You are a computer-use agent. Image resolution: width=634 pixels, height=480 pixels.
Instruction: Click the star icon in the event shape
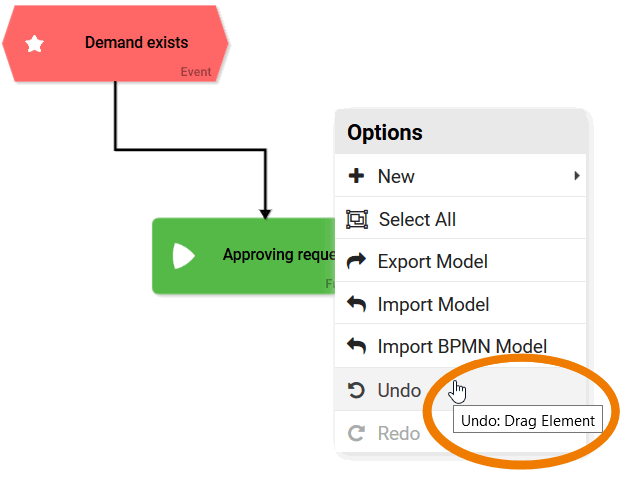click(34, 44)
